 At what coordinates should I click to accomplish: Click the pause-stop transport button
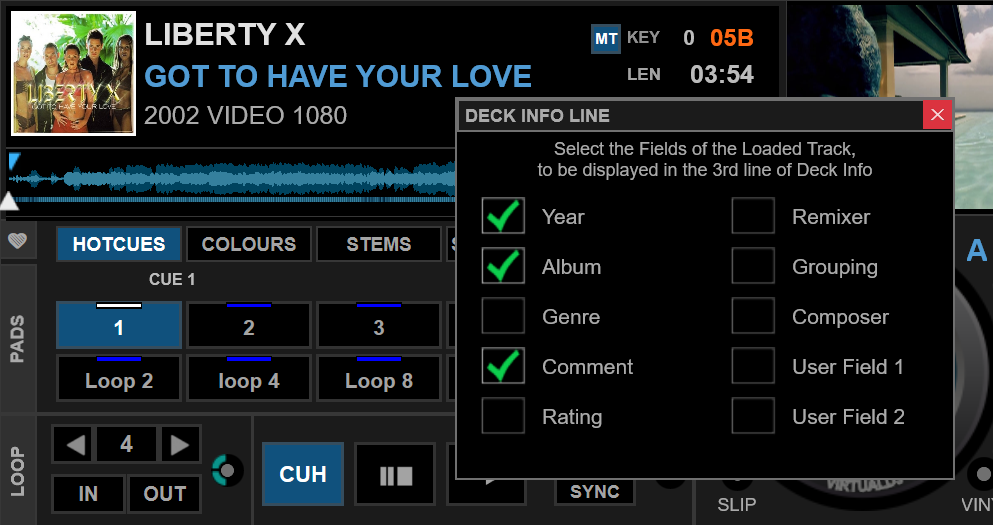click(x=396, y=475)
